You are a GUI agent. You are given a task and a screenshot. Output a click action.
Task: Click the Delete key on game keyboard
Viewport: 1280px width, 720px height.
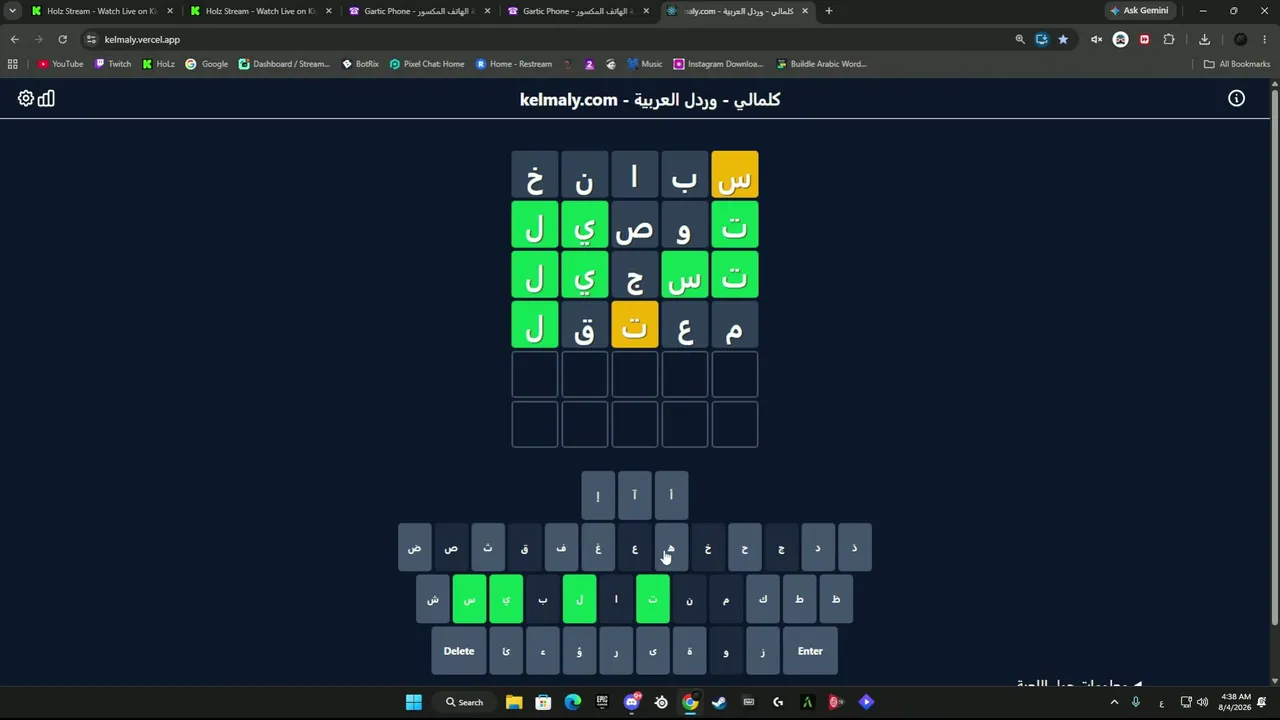459,651
